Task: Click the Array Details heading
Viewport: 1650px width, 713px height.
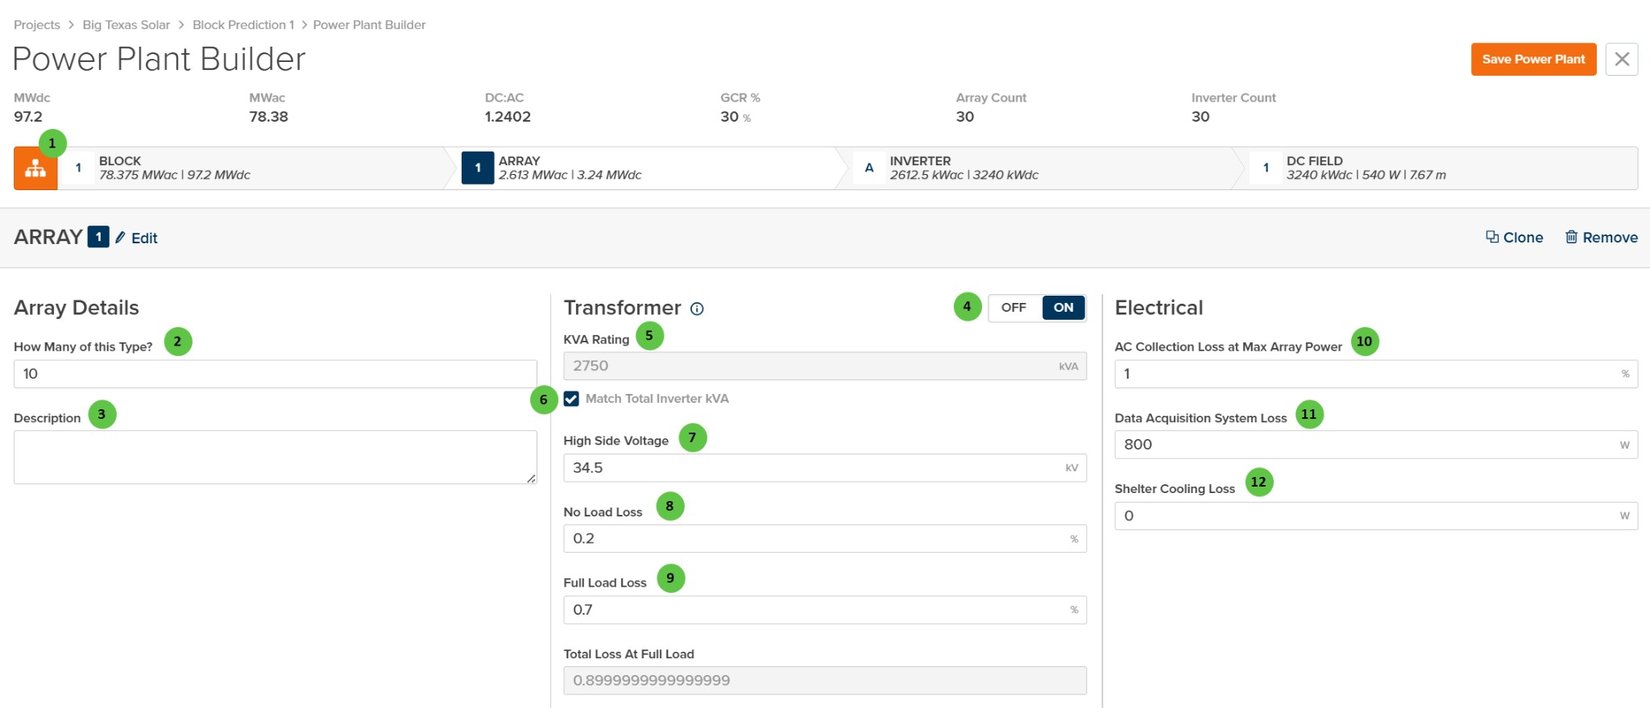Action: click(x=76, y=308)
